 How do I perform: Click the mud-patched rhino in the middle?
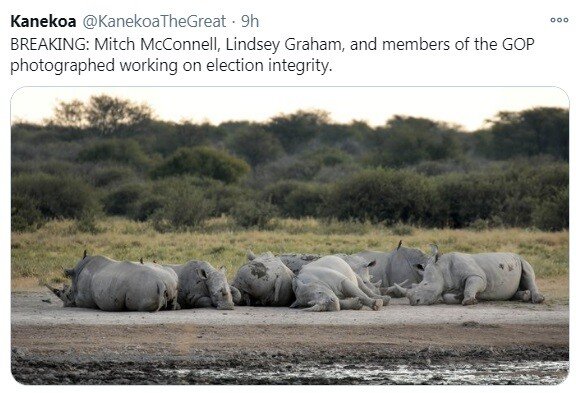tap(263, 279)
